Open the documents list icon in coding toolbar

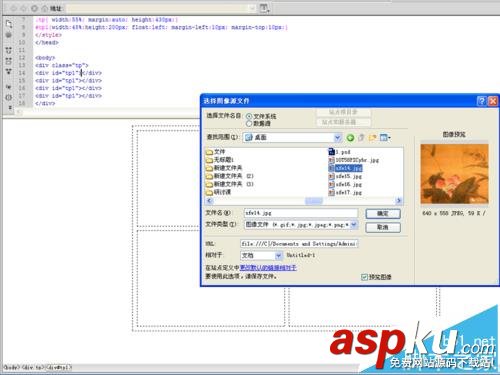[x=9, y=24]
